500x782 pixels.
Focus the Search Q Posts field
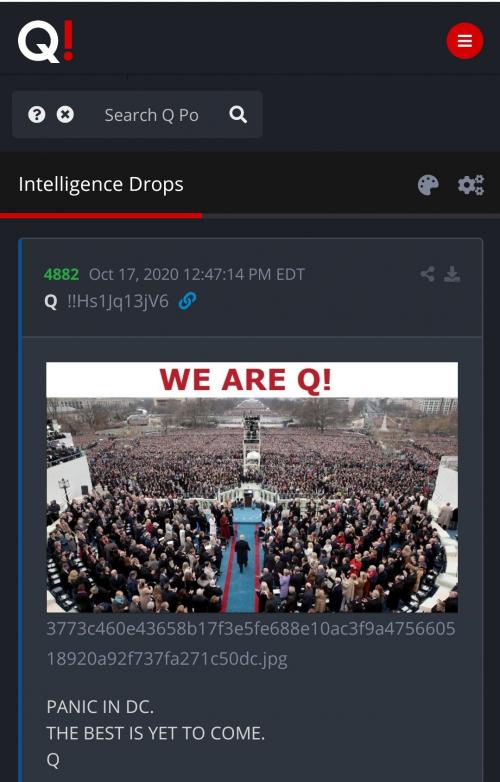point(152,115)
